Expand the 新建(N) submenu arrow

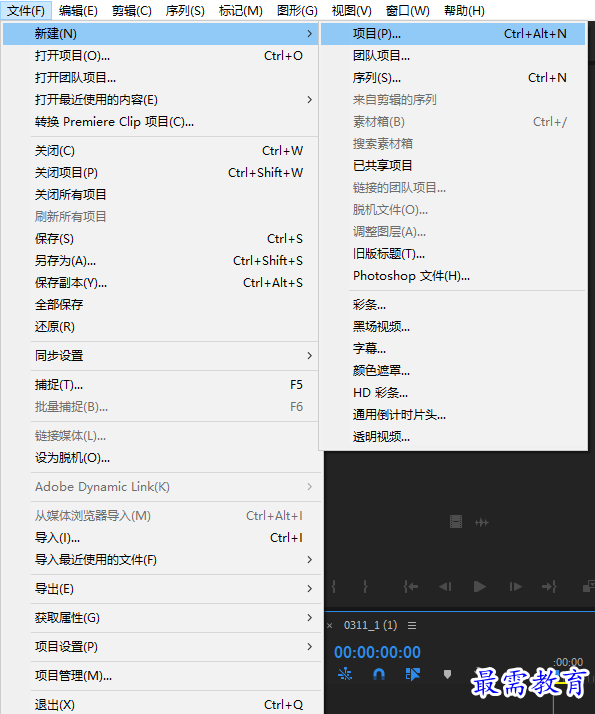[310, 34]
